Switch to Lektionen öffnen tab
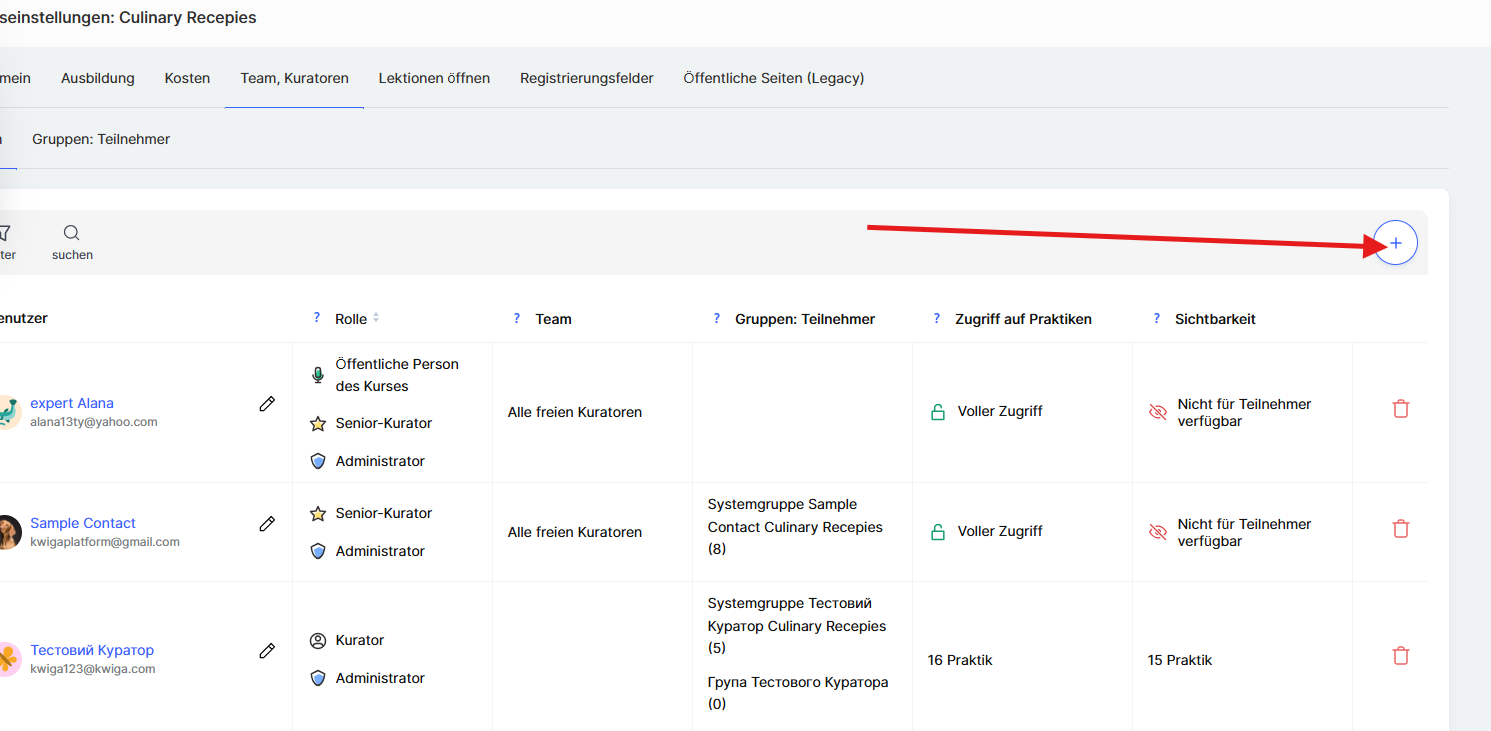This screenshot has height=731, width=1491. [x=434, y=78]
